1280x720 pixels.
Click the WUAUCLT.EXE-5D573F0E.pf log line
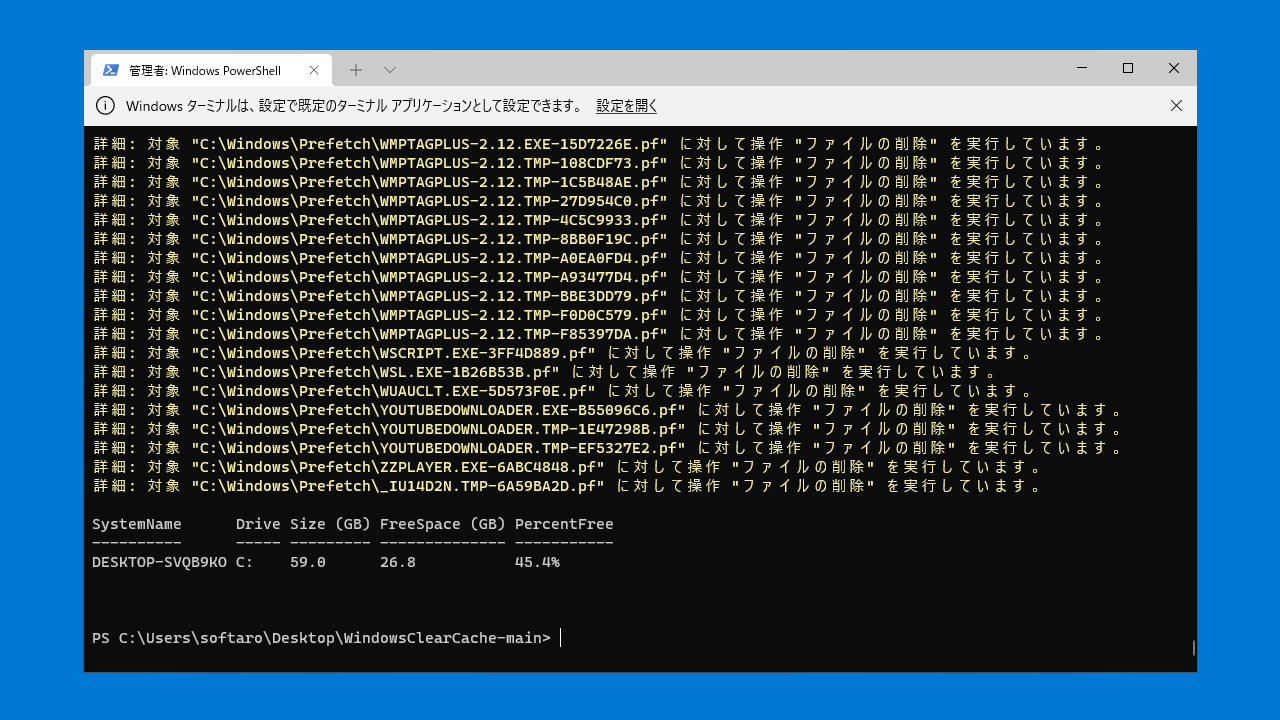pos(562,391)
